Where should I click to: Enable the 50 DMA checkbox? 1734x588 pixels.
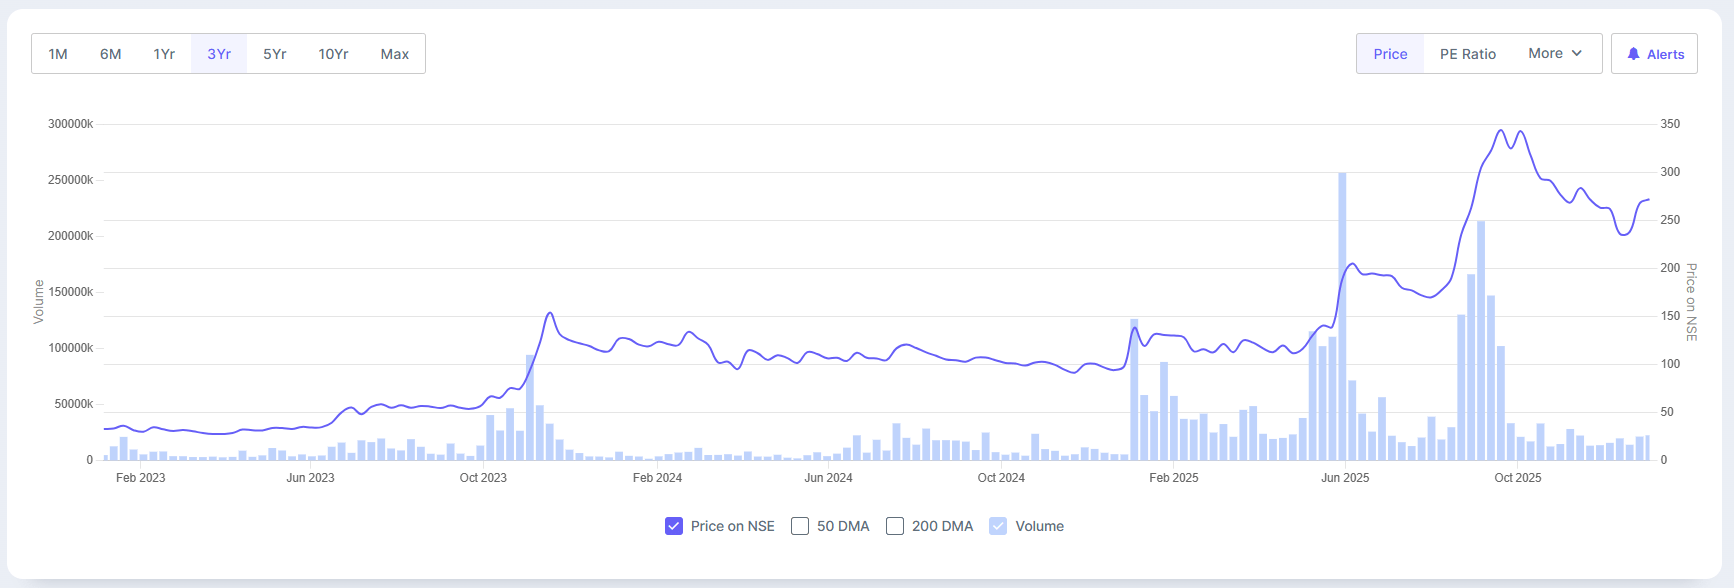[800, 526]
